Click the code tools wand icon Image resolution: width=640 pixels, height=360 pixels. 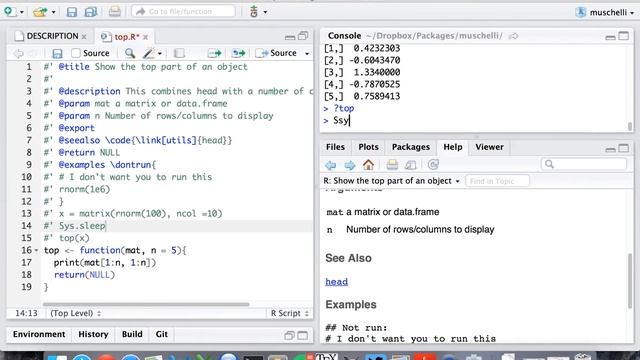[x=149, y=53]
